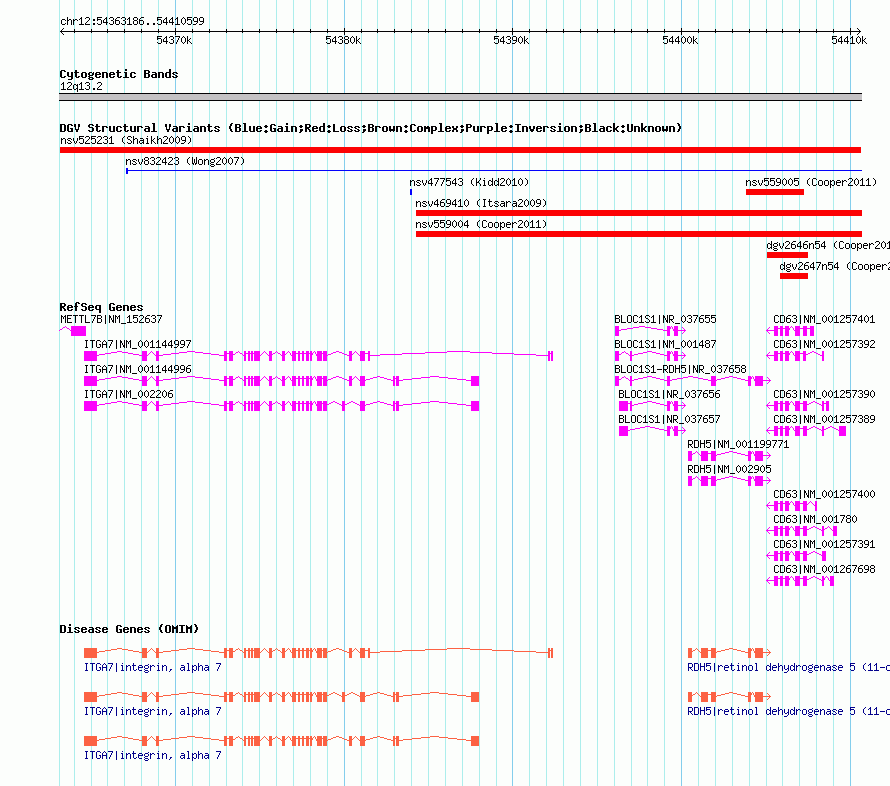Click the second OMIM ITGA7 orange gene model
890x786 pixels.
282,696
